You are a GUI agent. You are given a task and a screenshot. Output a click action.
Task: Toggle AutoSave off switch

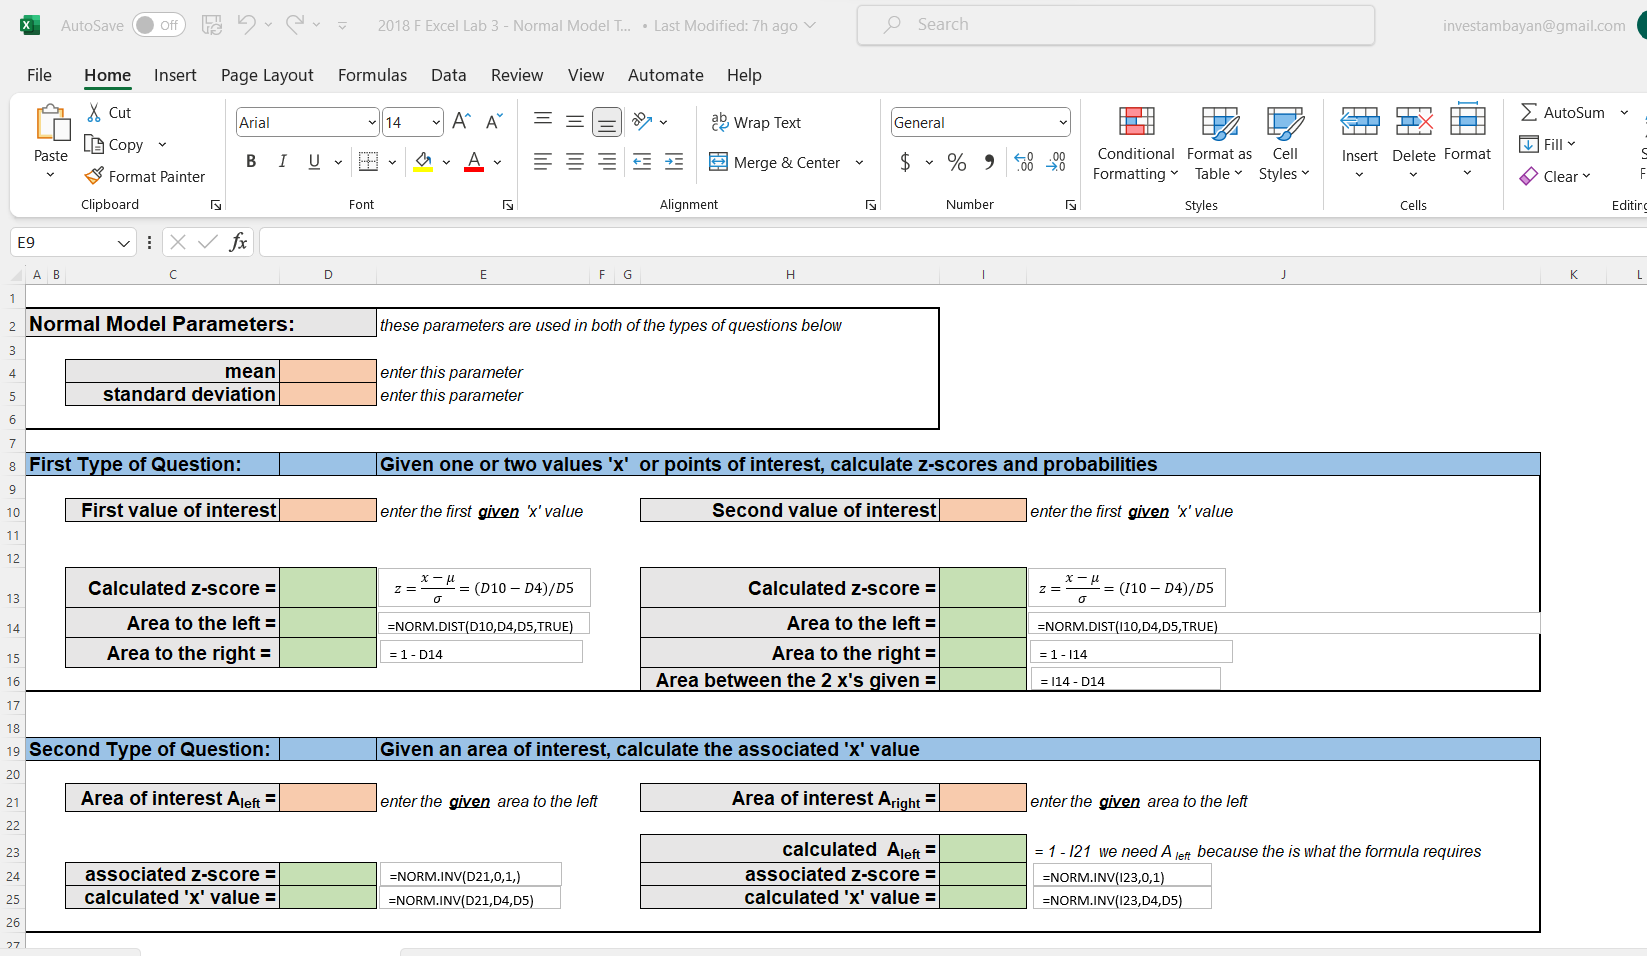[x=158, y=24]
